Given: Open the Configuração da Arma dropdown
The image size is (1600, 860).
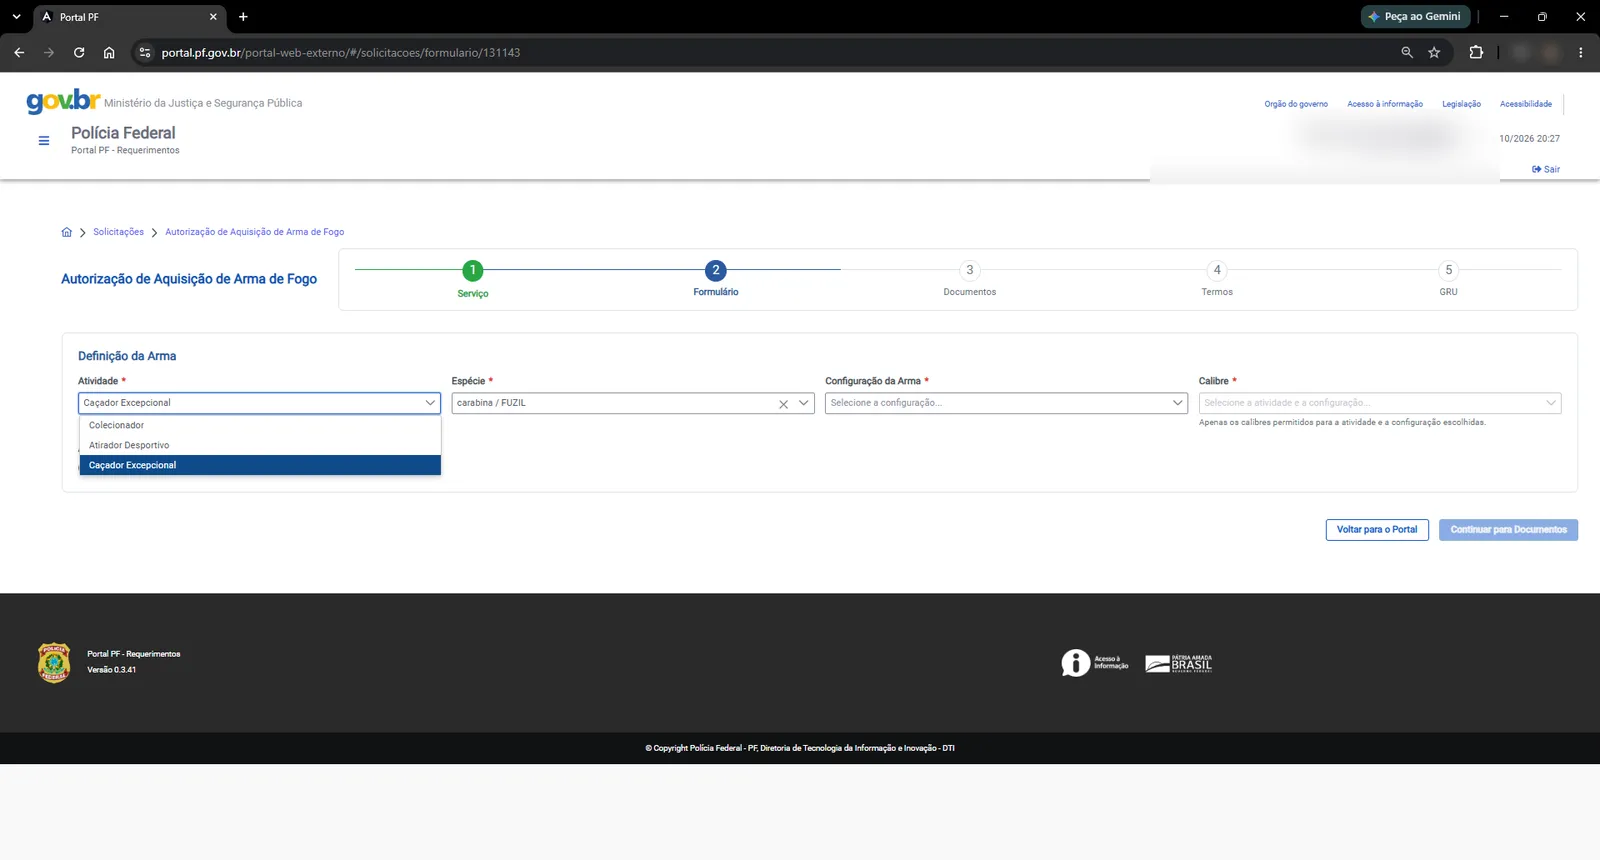Looking at the screenshot, I should tap(1006, 403).
